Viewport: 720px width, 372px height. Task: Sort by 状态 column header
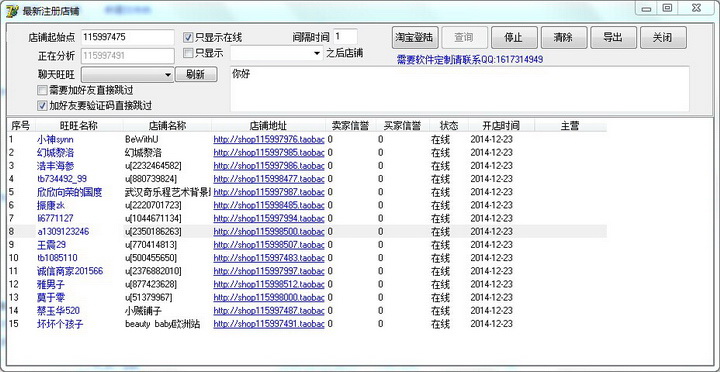(449, 126)
